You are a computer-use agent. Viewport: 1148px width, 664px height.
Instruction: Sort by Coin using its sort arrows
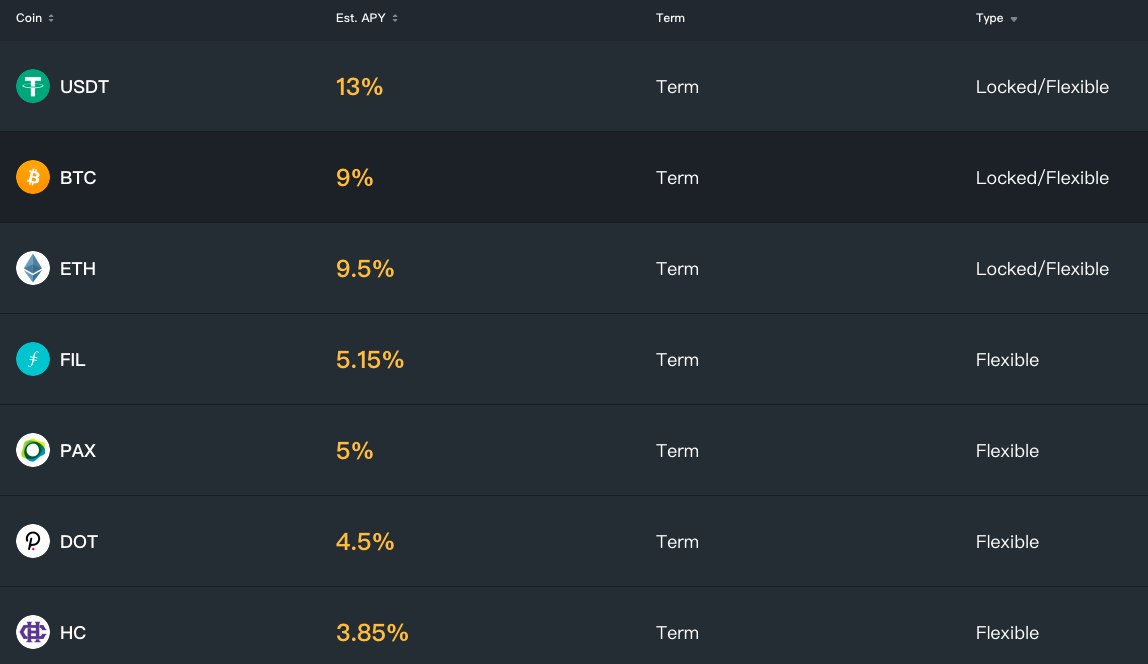coord(51,18)
